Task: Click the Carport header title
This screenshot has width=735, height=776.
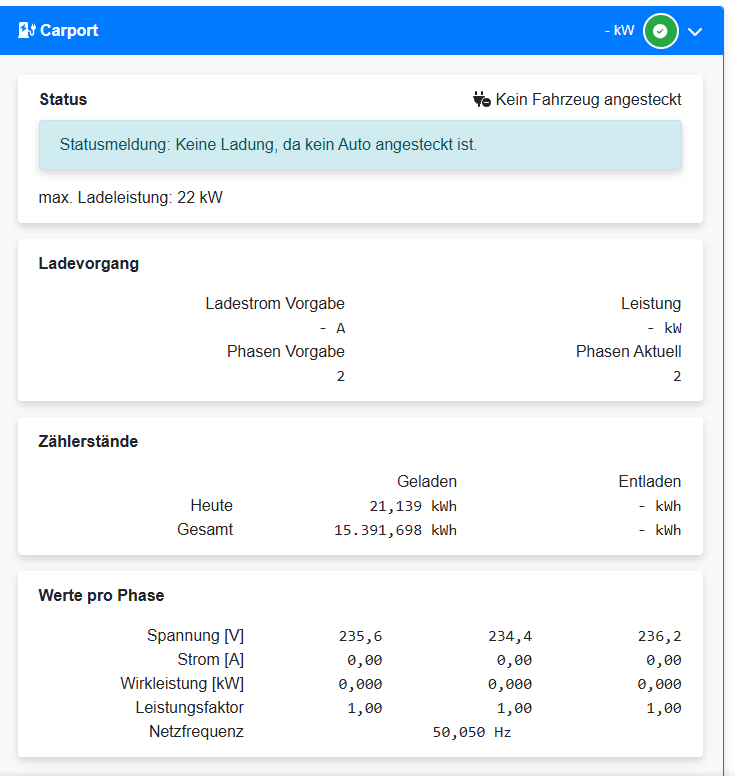Action: pos(69,30)
